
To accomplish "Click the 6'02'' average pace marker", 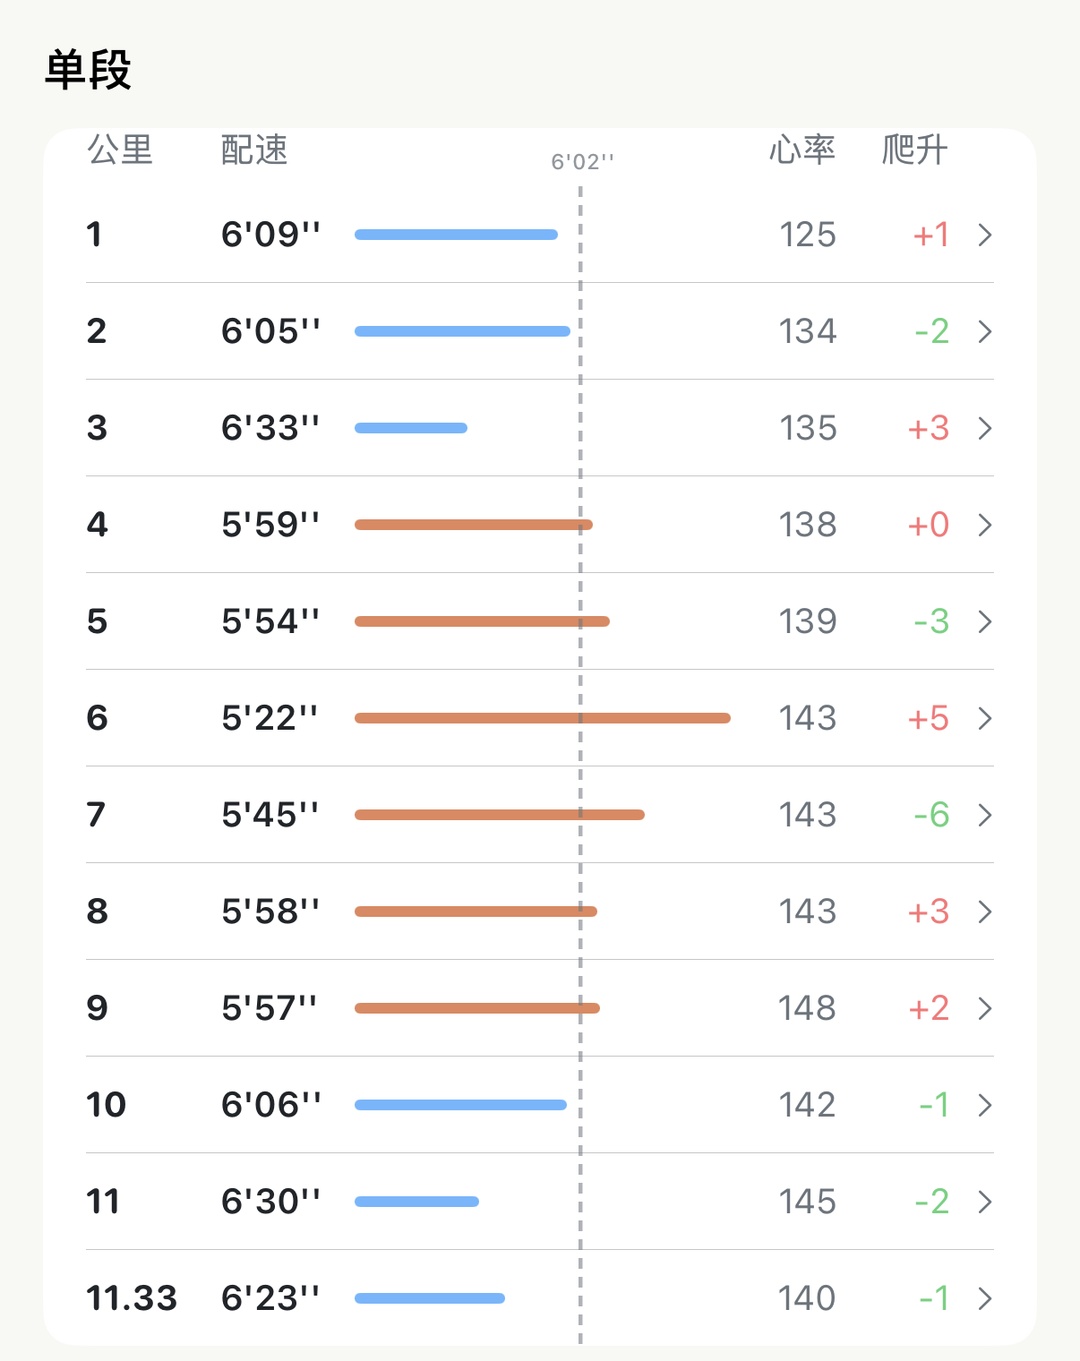I will tap(583, 162).
